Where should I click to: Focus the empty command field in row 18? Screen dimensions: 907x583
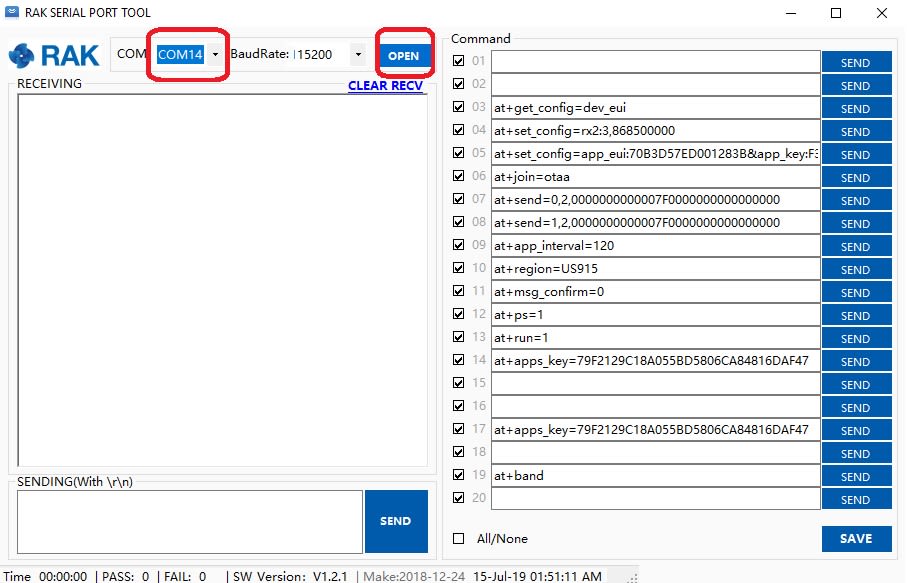pyautogui.click(x=655, y=452)
